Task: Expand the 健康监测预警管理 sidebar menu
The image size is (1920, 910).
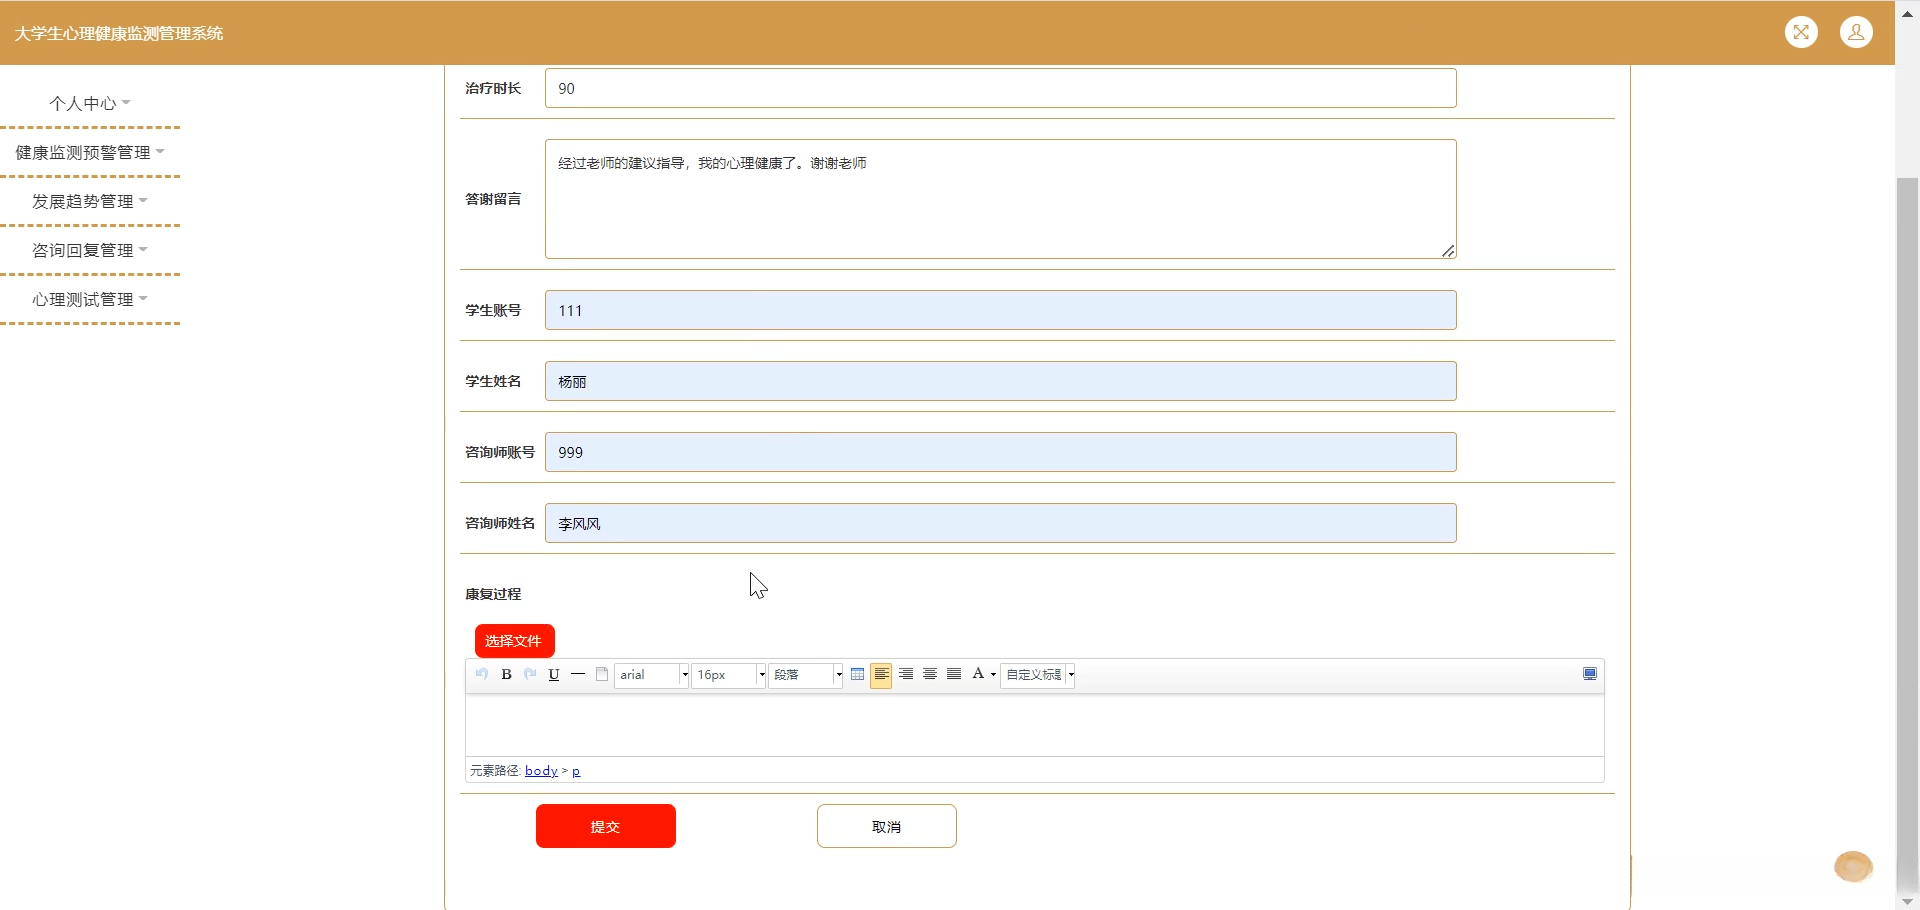Action: point(90,152)
